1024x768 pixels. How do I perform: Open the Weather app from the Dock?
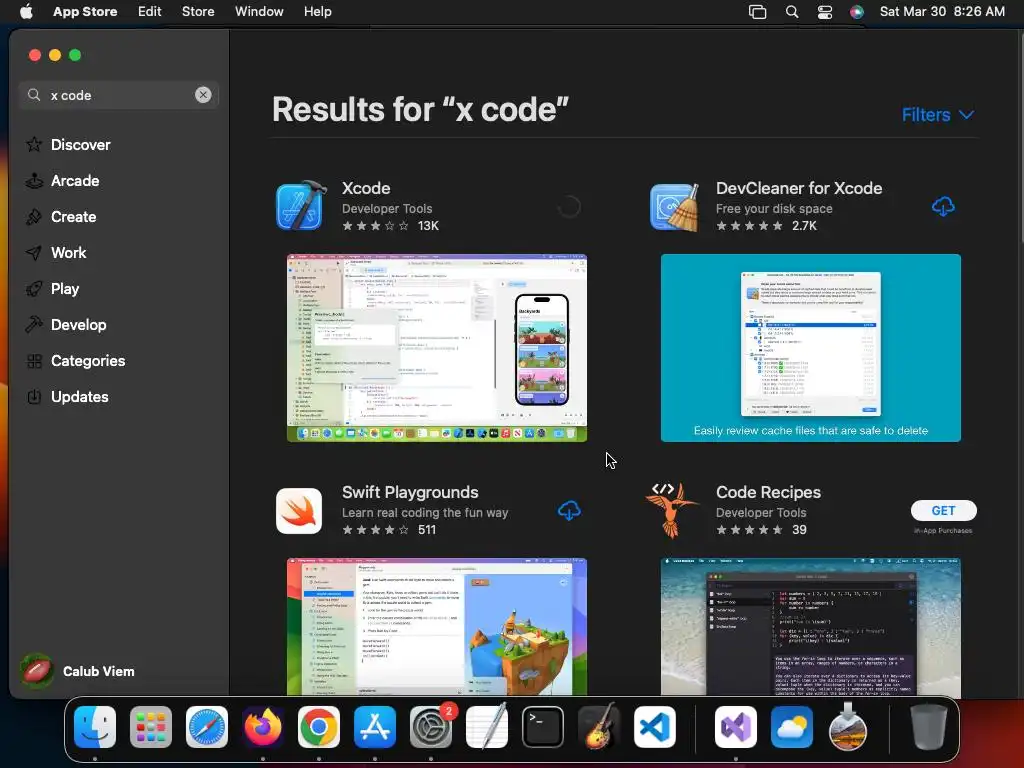[792, 727]
